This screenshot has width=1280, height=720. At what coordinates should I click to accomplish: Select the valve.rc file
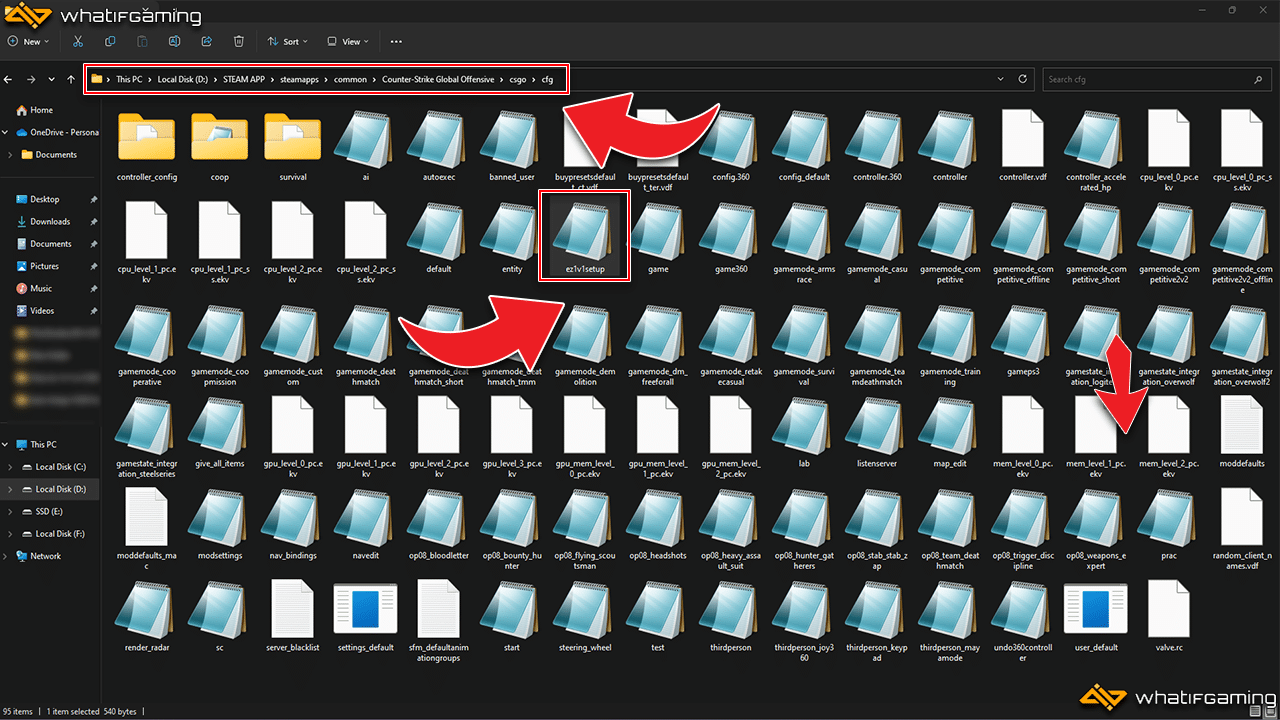coord(1169,616)
